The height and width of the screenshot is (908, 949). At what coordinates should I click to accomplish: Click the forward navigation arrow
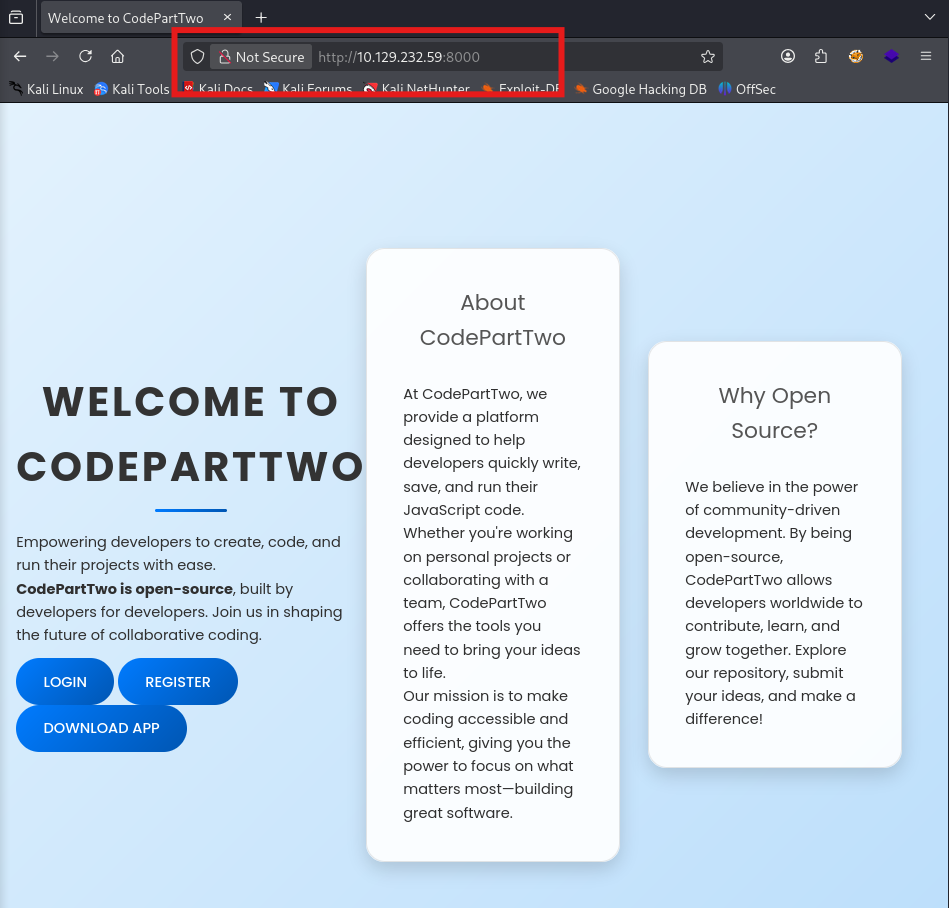pos(53,56)
